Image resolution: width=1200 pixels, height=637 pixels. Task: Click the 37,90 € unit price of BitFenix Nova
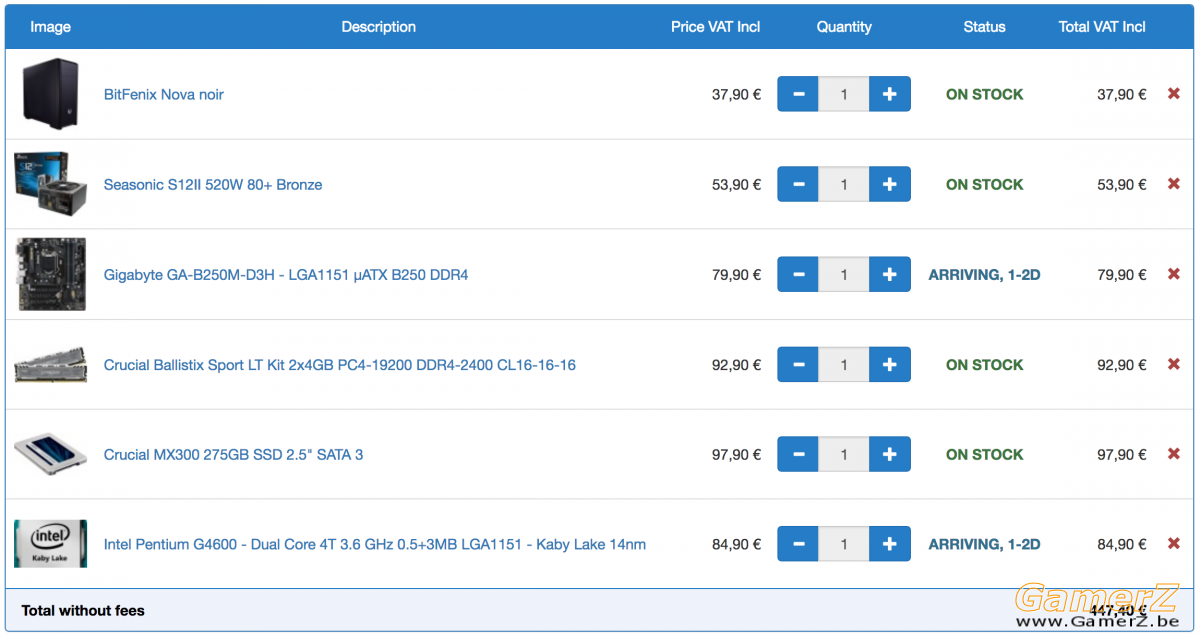click(x=737, y=94)
